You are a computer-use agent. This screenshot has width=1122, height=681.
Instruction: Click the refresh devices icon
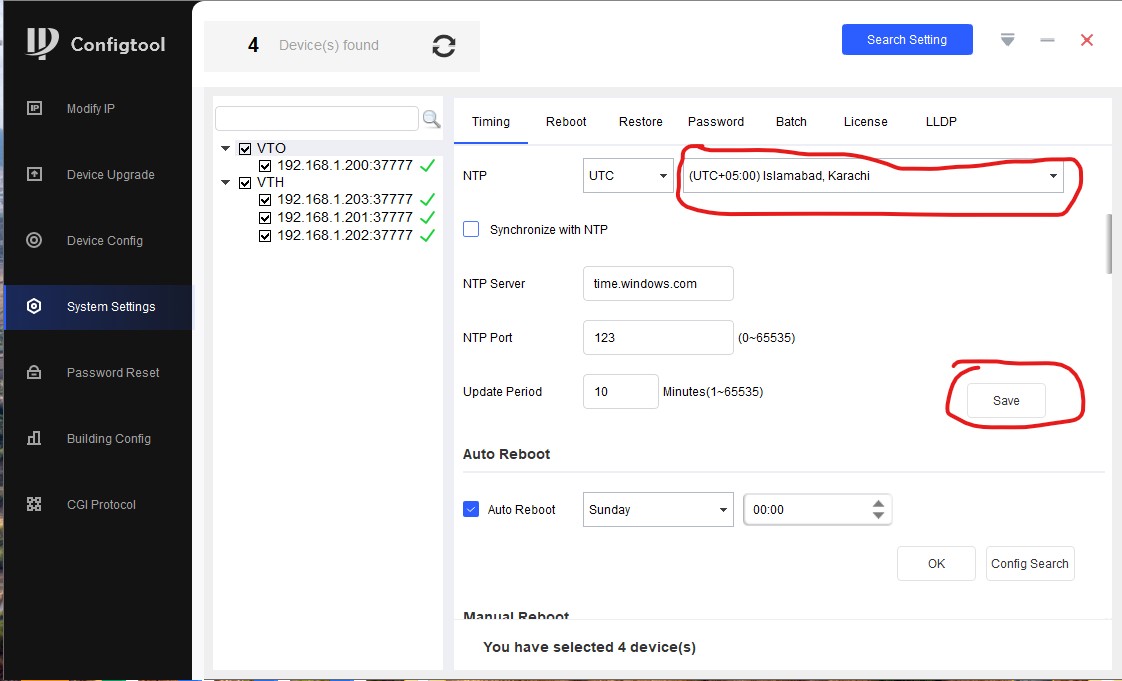pos(444,46)
